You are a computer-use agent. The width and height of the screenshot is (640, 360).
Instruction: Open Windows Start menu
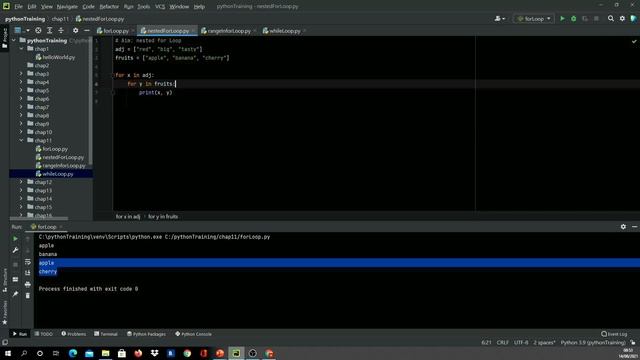coord(8,353)
